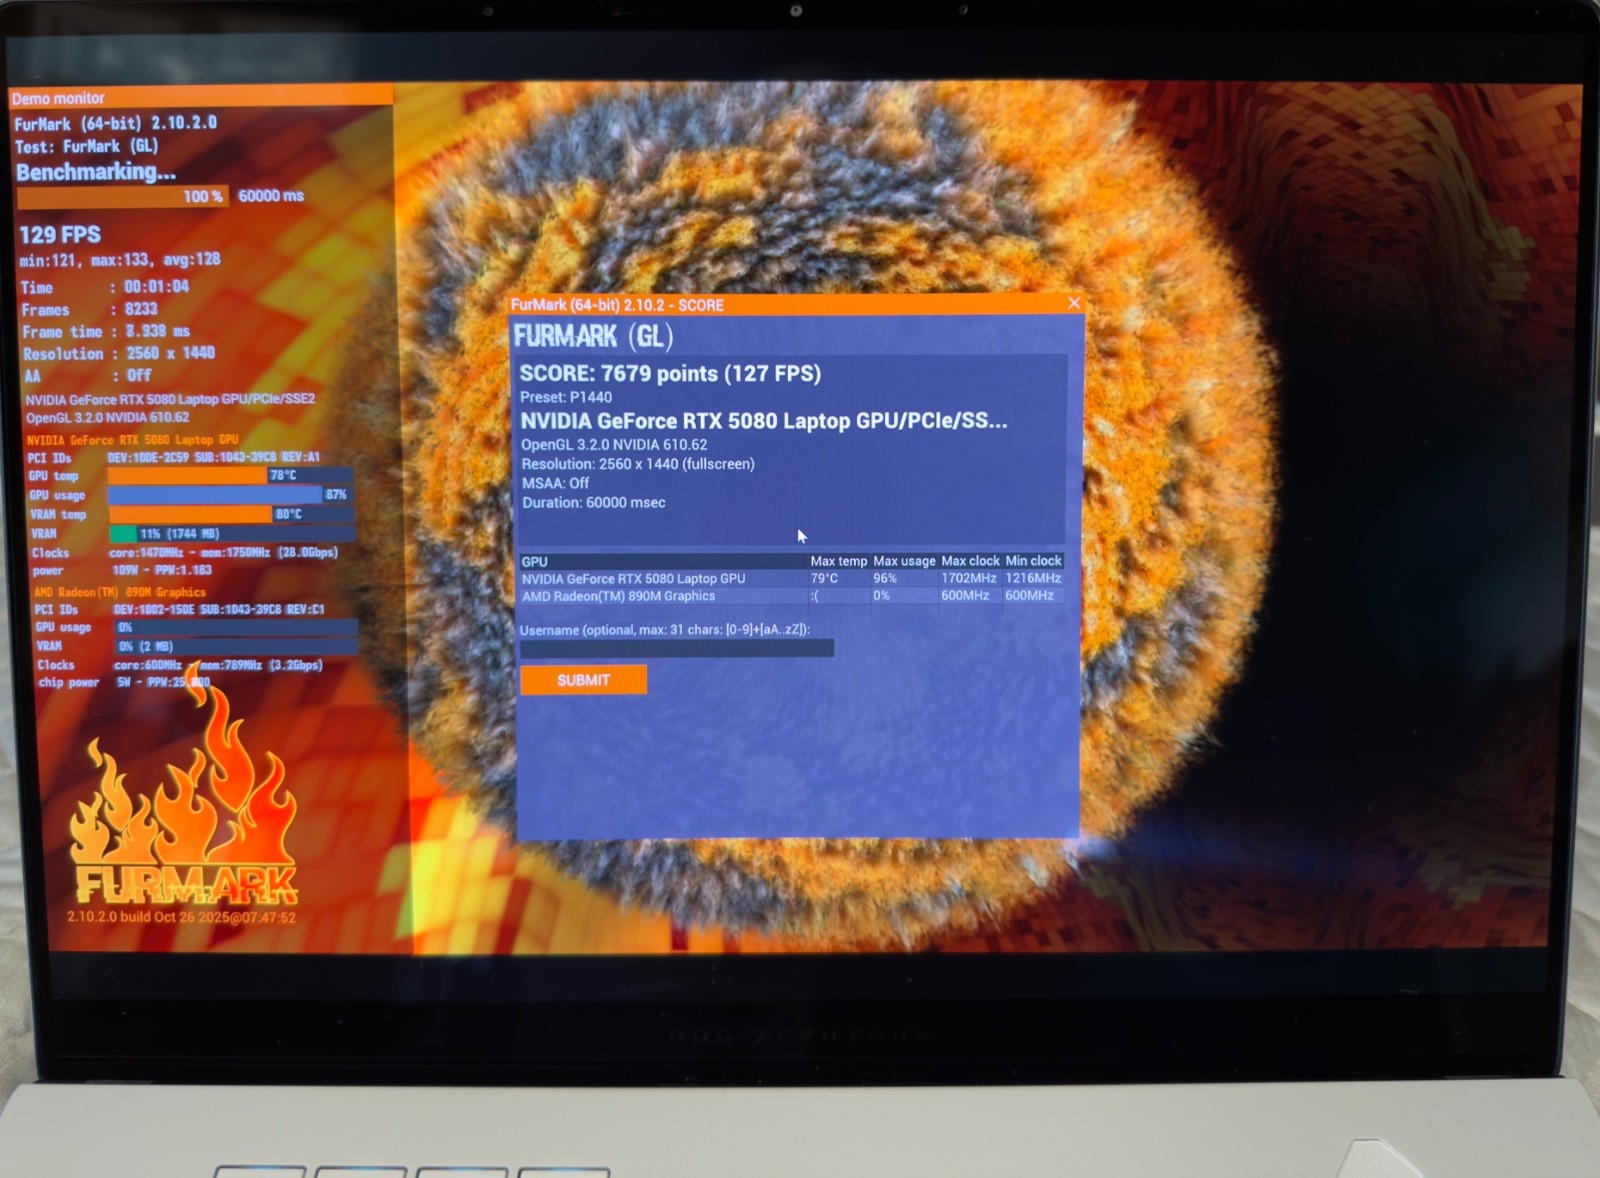Screen dimensions: 1600x1178
Task: Click the GPU temp bar showing 78°C
Action: click(x=231, y=476)
